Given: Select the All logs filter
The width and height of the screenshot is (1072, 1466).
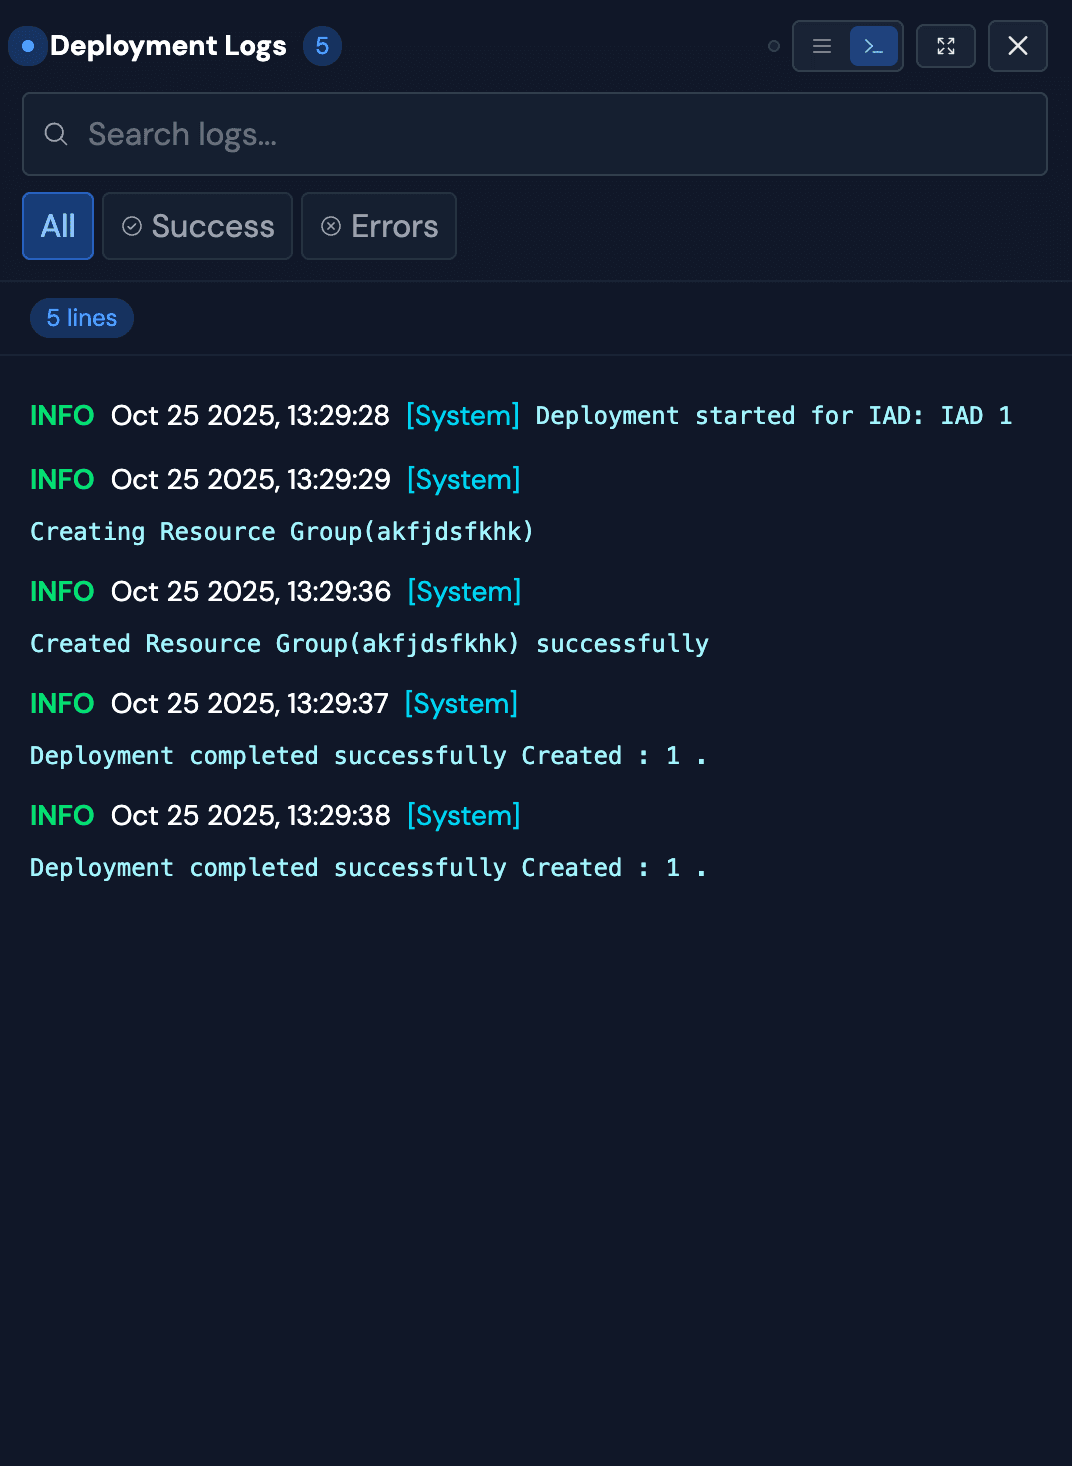Looking at the screenshot, I should (x=57, y=226).
